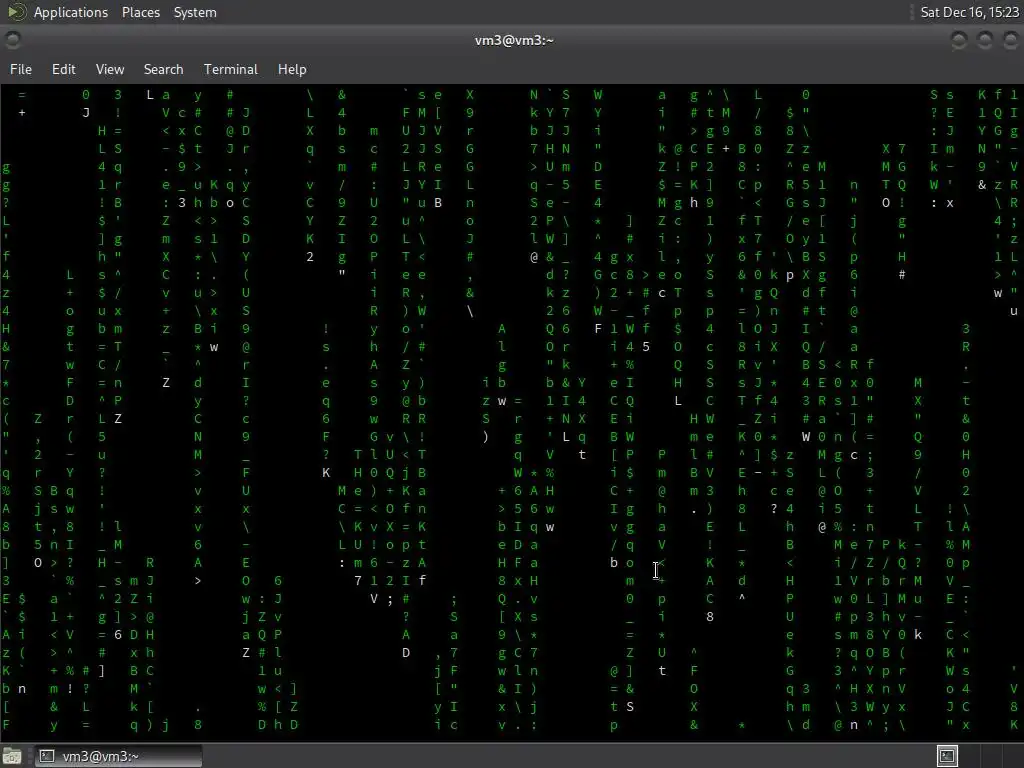Click the show desktop icon in bottom panel
Image resolution: width=1024 pixels, height=768 pixels.
(x=12, y=756)
